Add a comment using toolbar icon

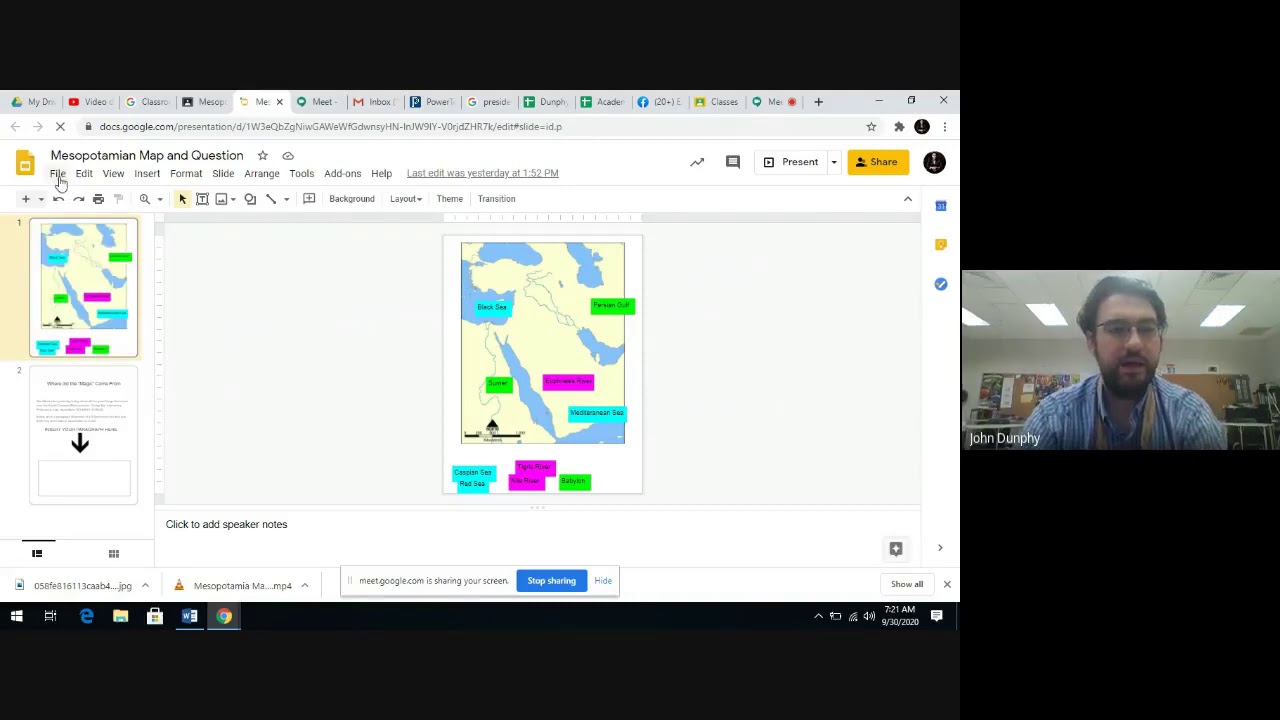point(309,199)
